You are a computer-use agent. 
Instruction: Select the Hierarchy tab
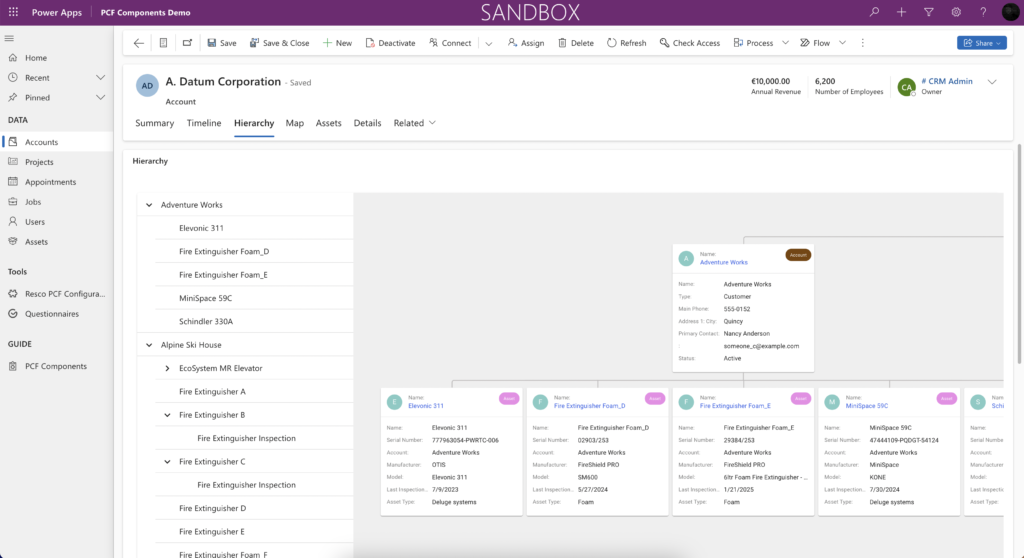point(254,123)
